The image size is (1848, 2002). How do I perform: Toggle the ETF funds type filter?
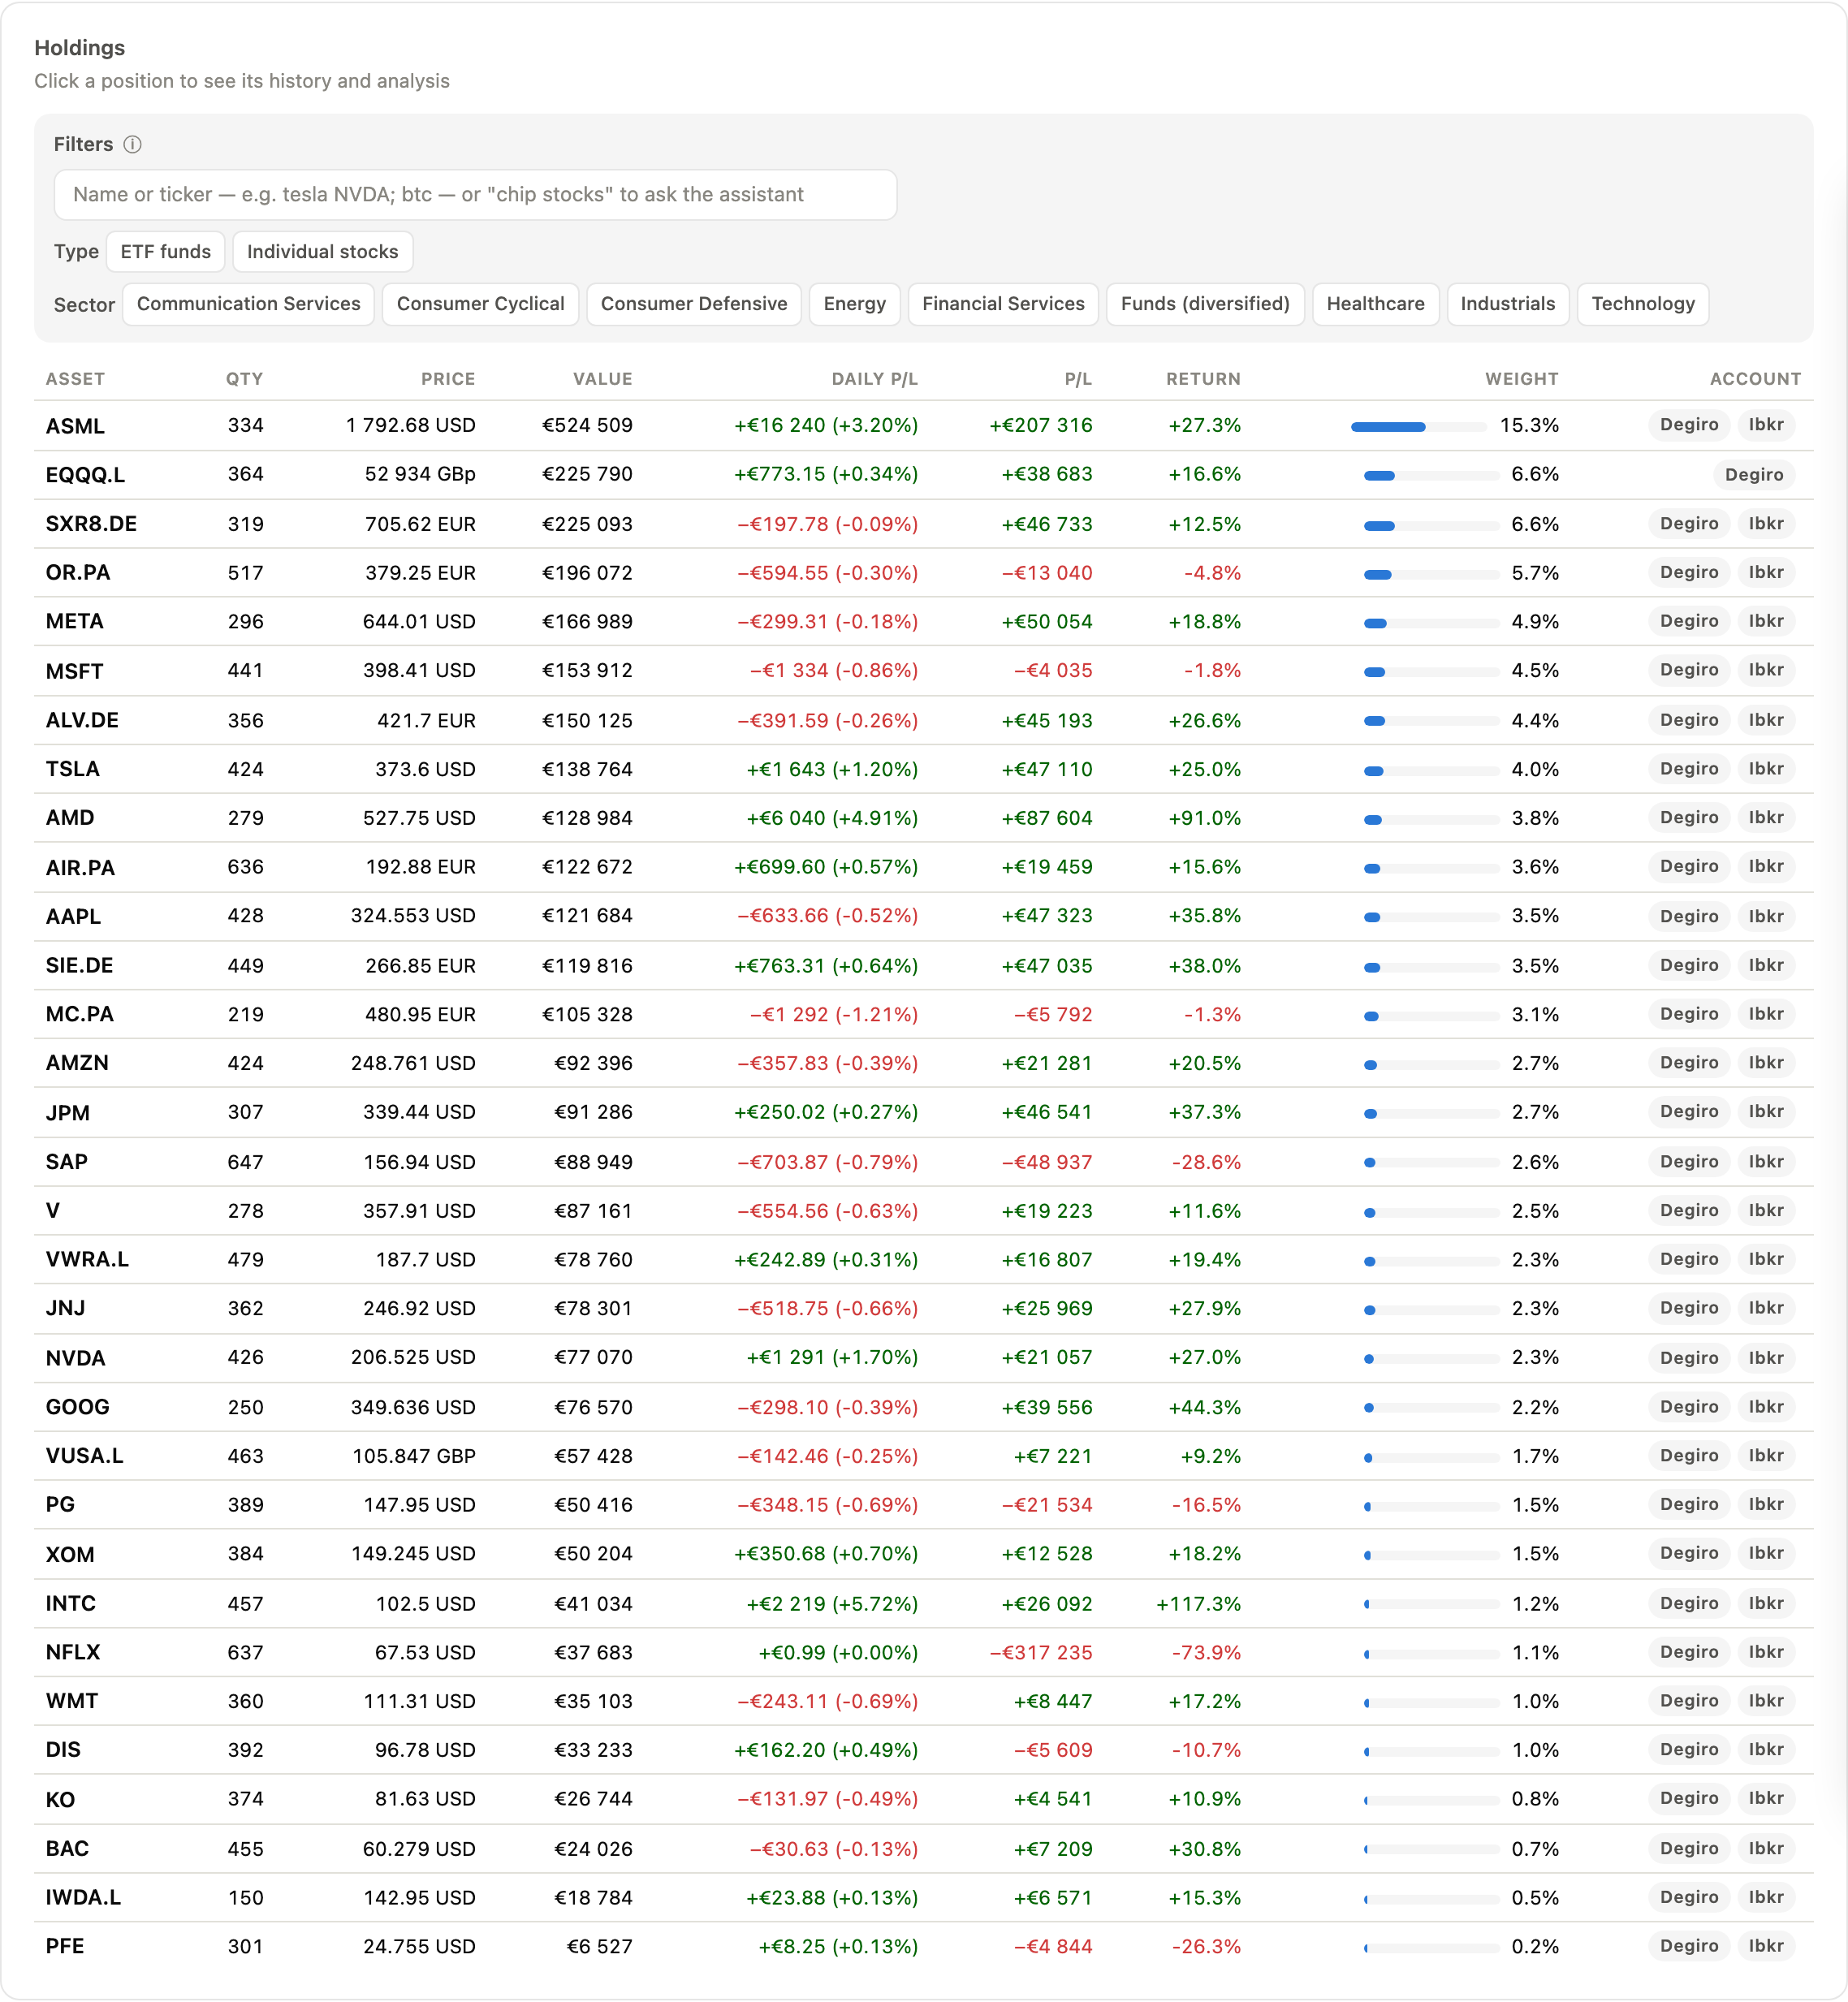pyautogui.click(x=166, y=251)
